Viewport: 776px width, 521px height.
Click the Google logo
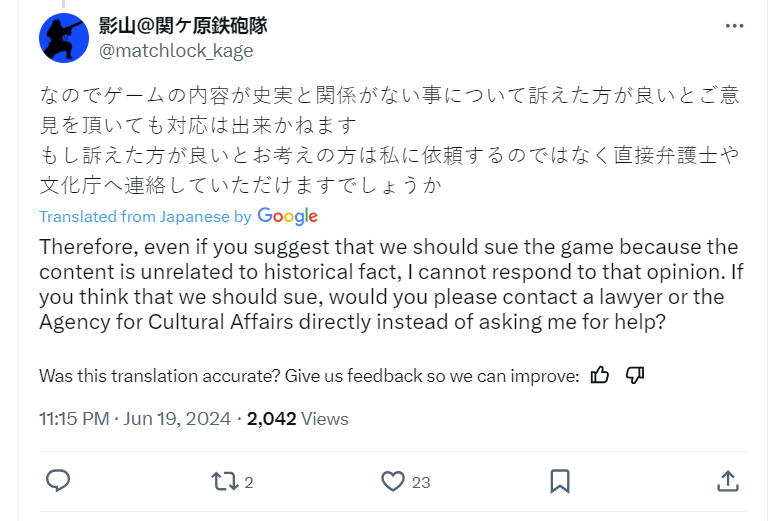287,216
